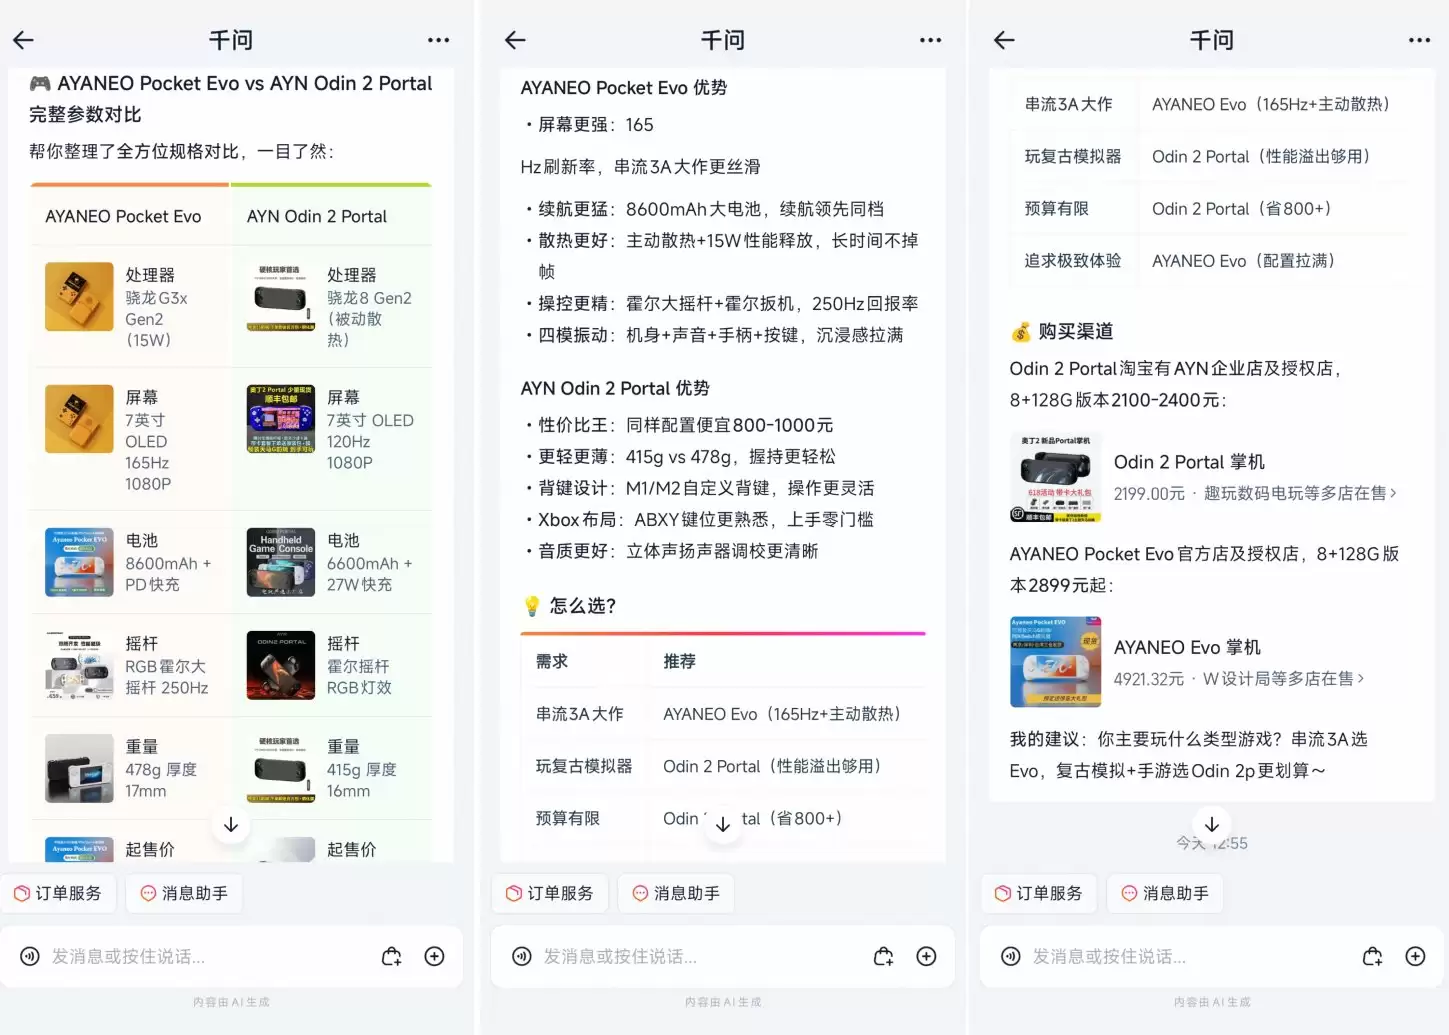The image size is (1449, 1035).
Task: Open the shopping bag icon on left screen
Action: point(392,957)
